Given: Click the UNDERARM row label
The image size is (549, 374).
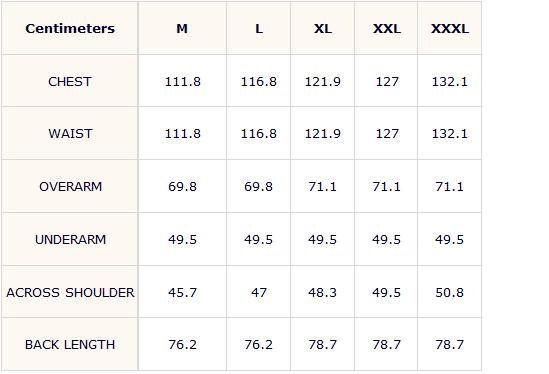Looking at the screenshot, I should 70,240.
